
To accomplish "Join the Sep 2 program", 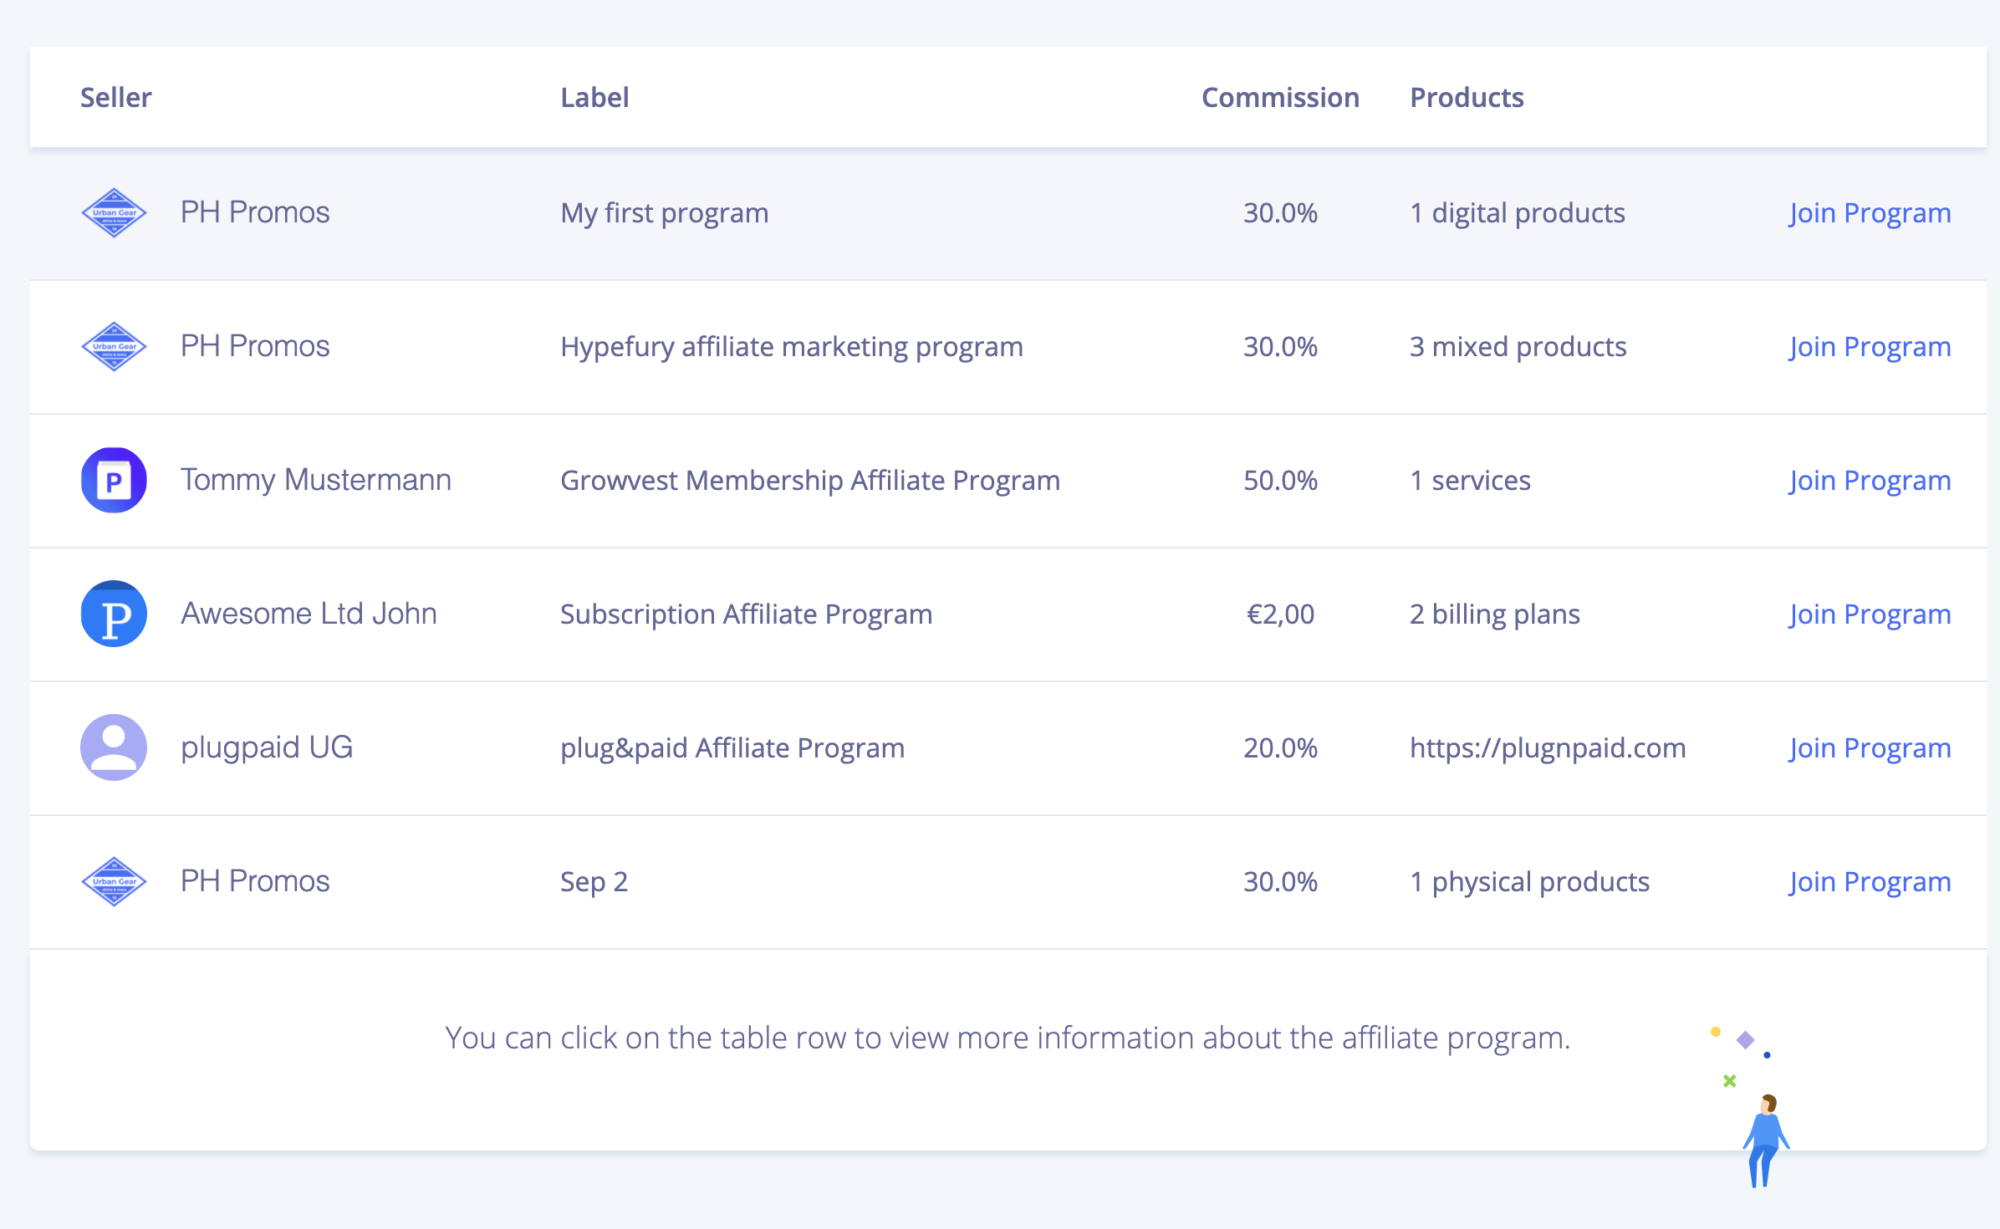I will pos(1869,882).
